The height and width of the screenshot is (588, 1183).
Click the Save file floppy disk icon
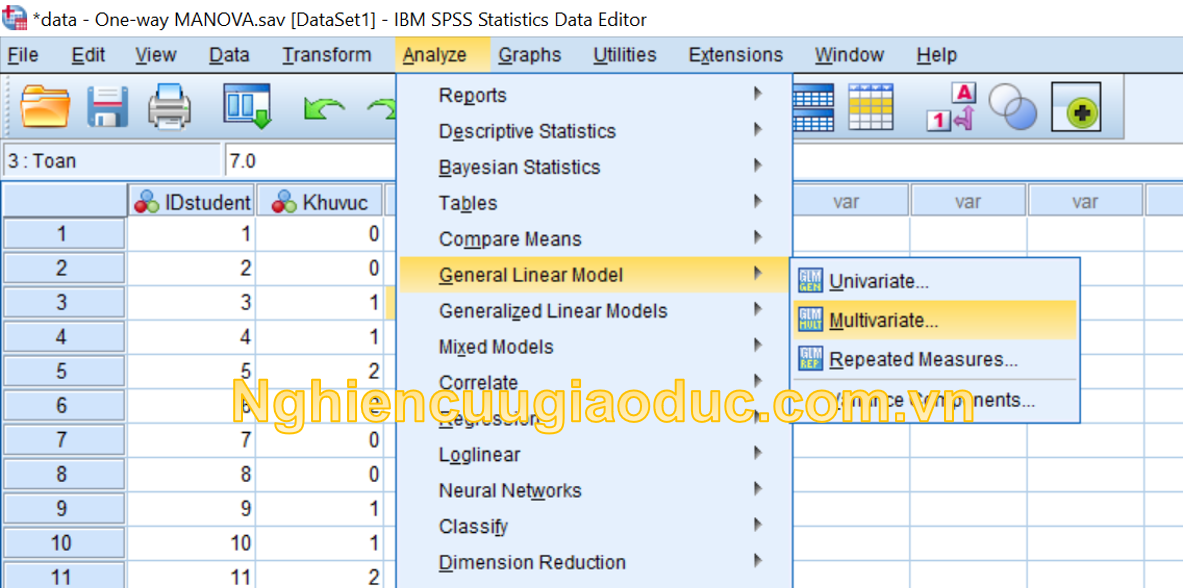[x=107, y=106]
